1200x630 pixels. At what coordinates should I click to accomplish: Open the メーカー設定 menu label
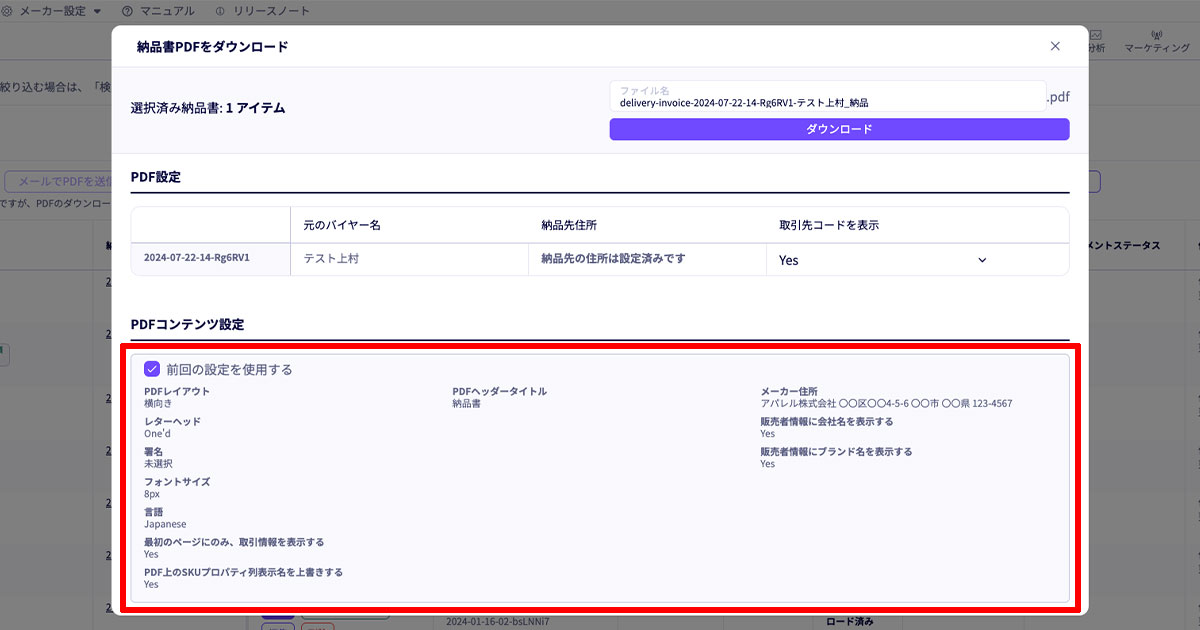coord(54,11)
